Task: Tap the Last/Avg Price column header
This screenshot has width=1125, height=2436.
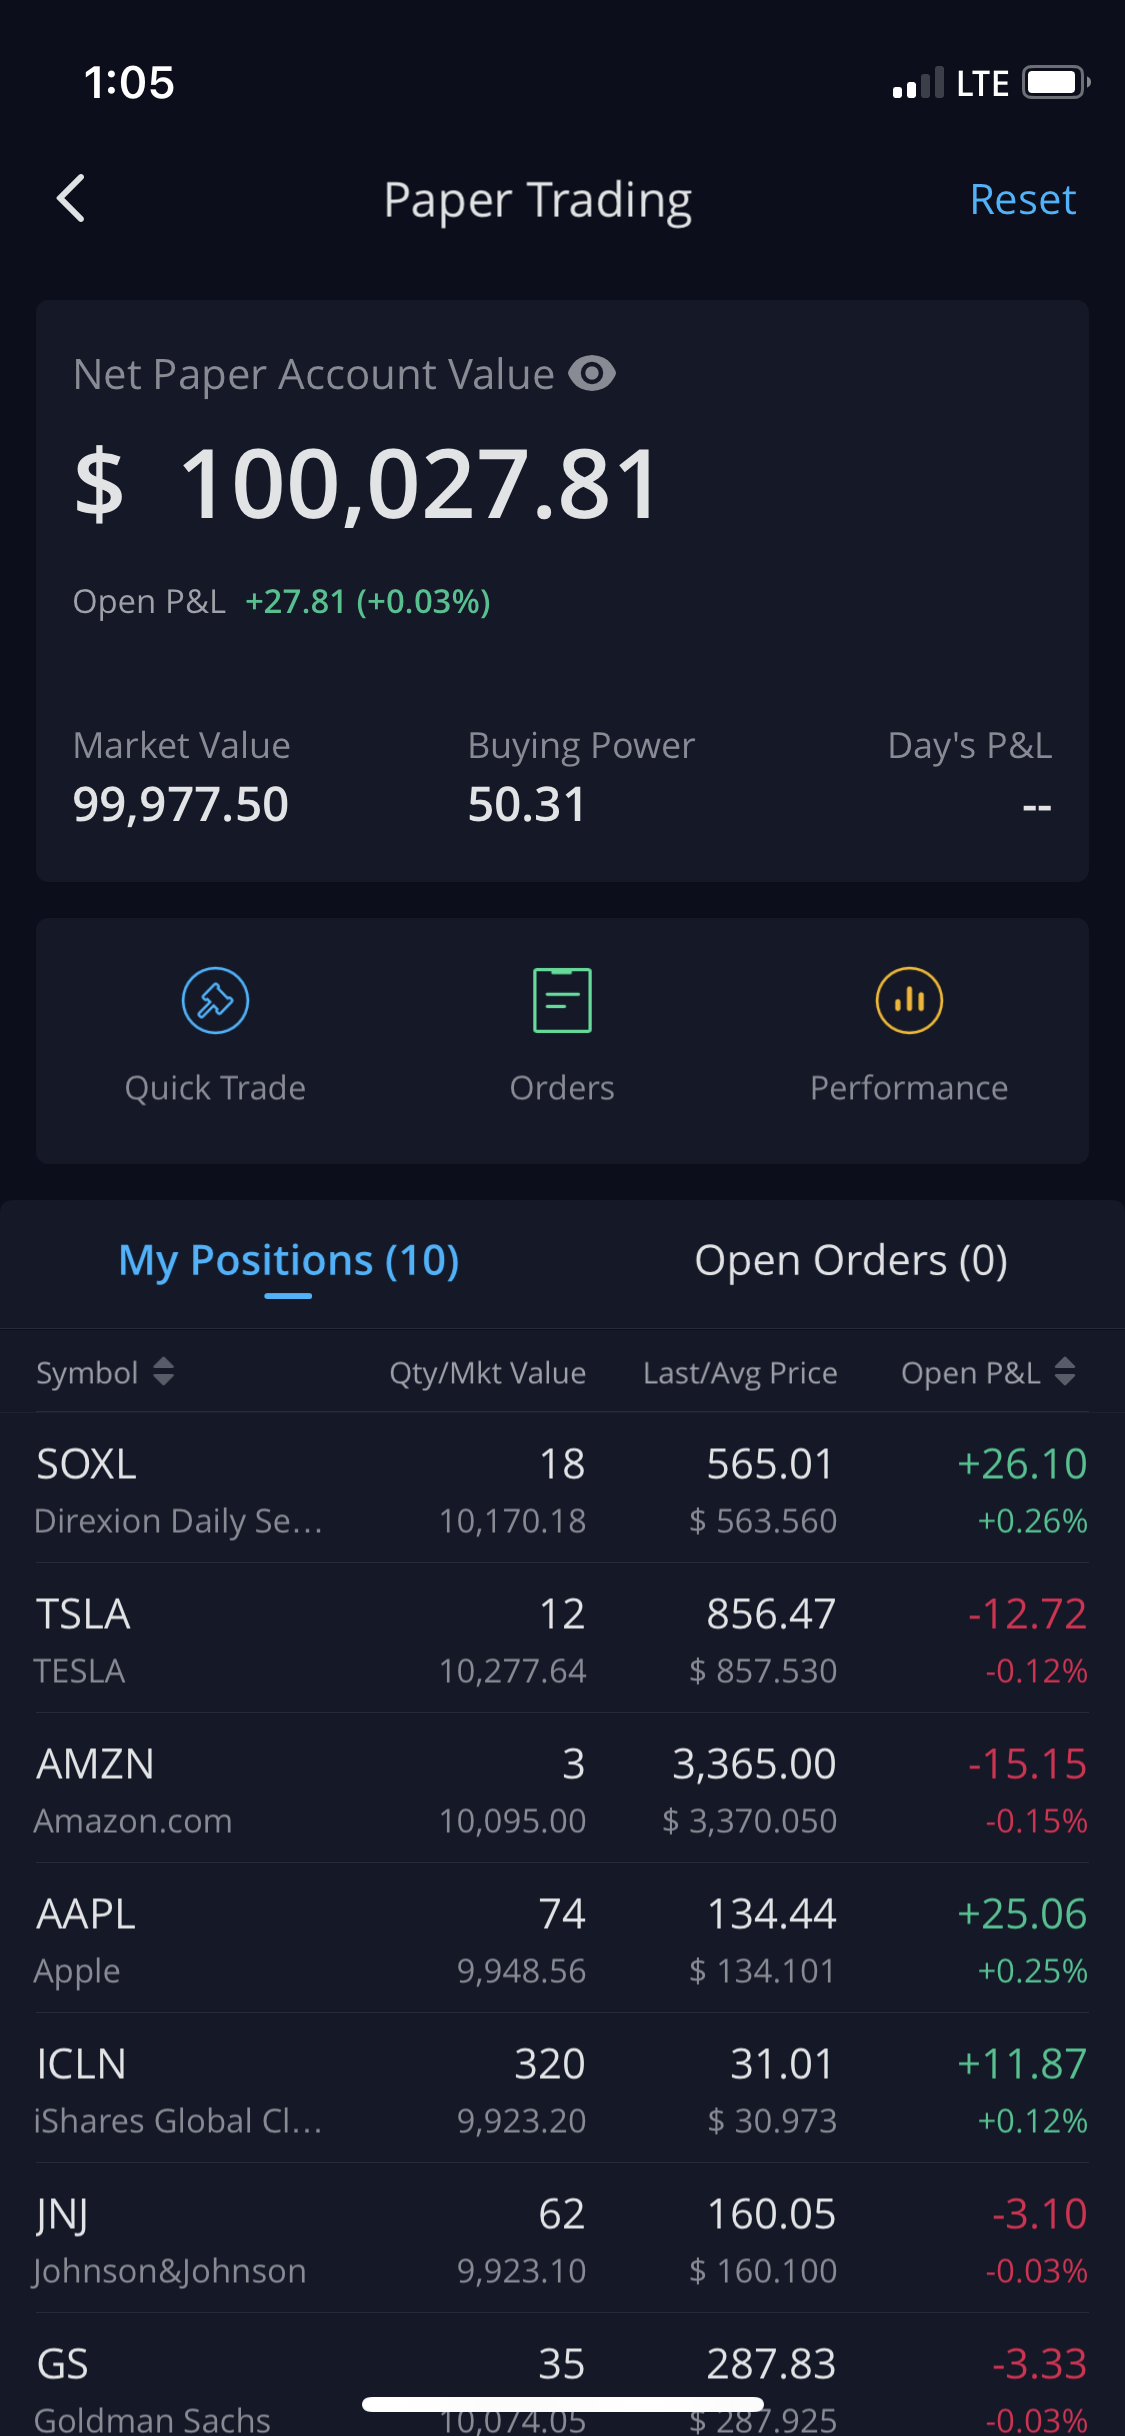Action: (x=740, y=1373)
